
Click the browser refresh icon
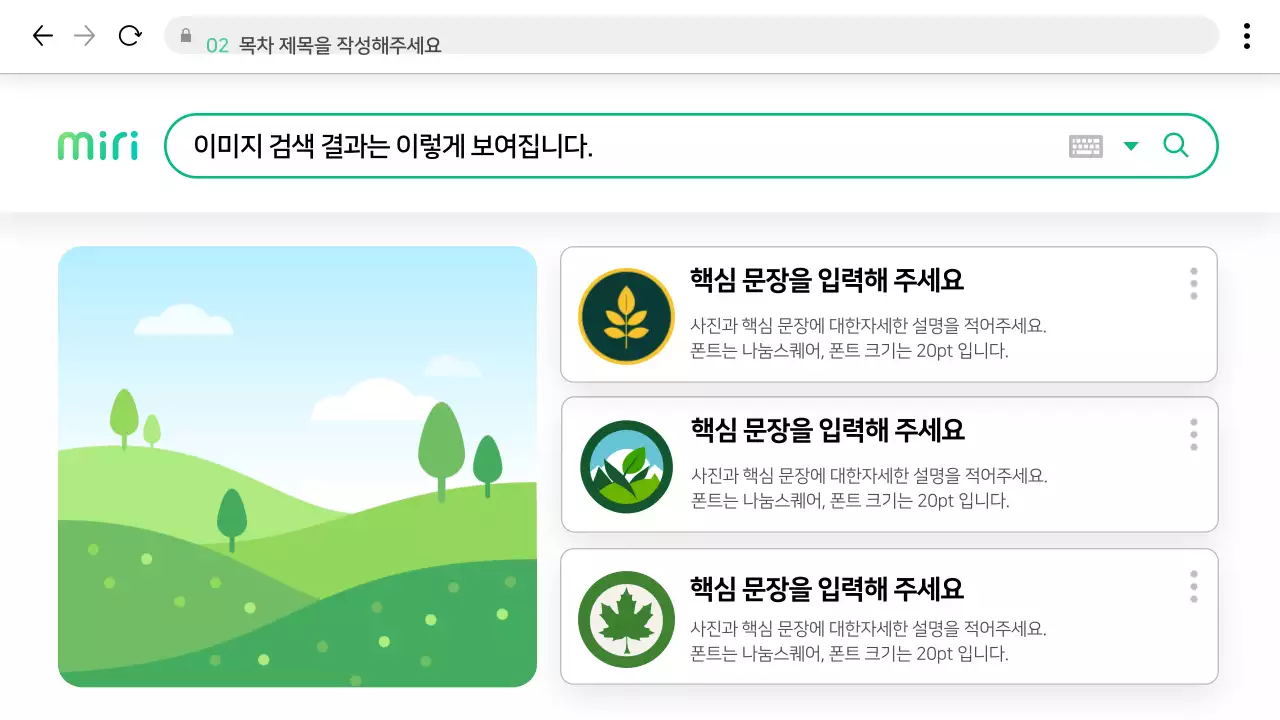(130, 35)
